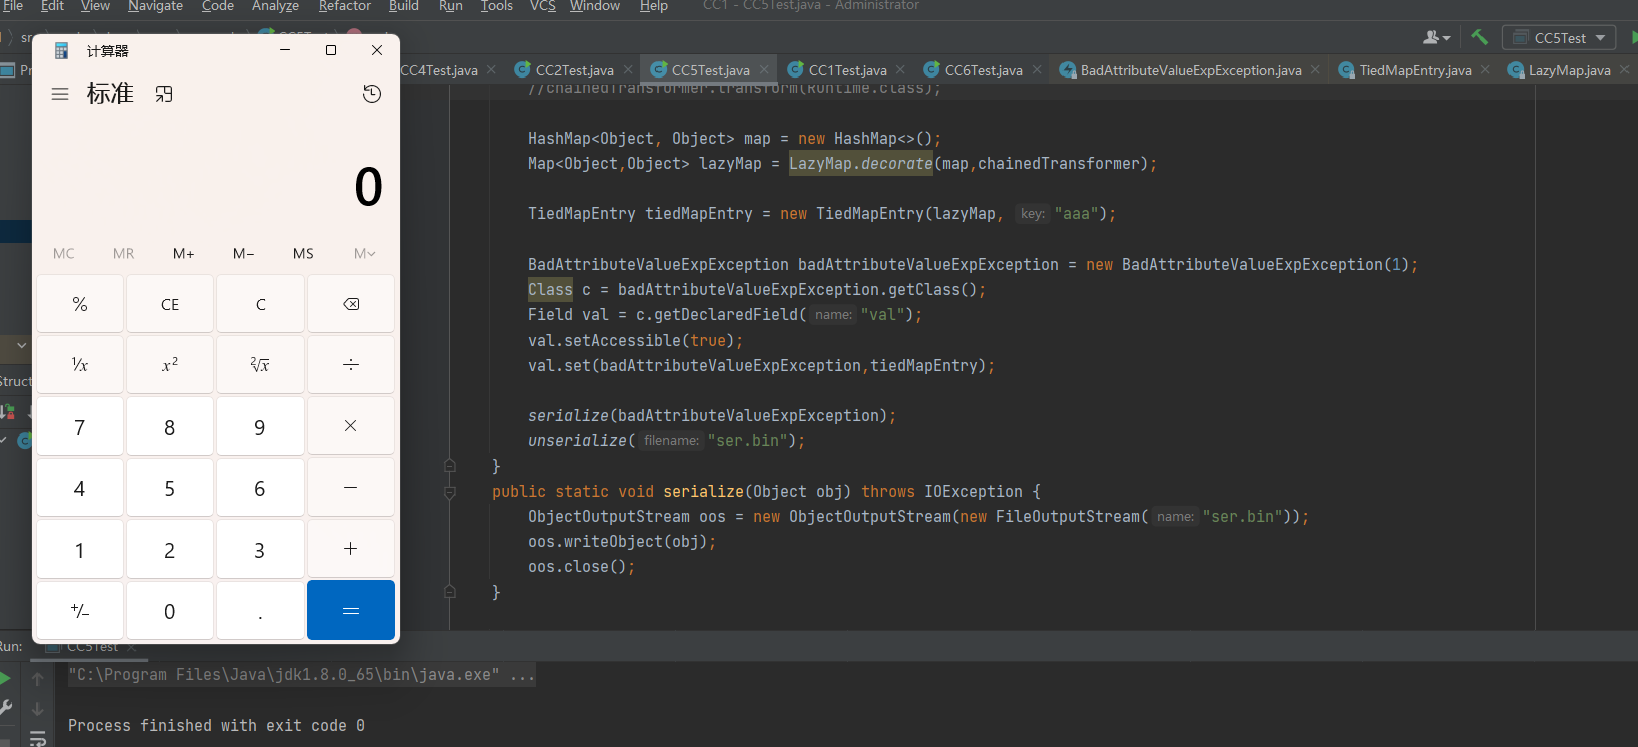Open the calculator history icon
This screenshot has width=1638, height=747.
pos(372,94)
